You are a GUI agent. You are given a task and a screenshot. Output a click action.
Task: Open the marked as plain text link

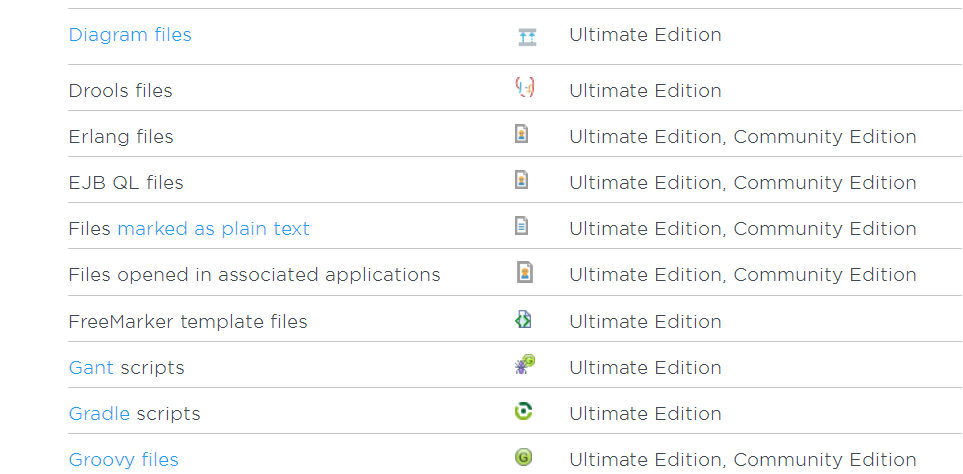pos(213,228)
